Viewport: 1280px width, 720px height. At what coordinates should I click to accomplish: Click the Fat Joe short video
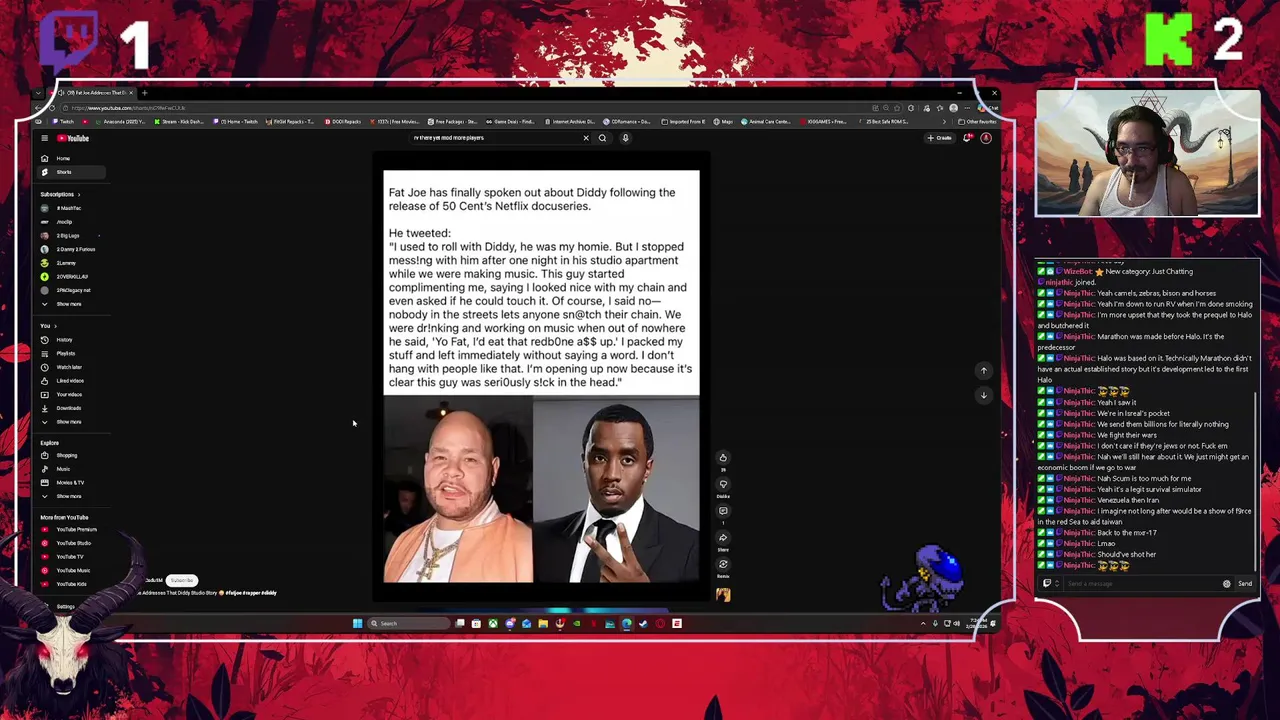tap(541, 377)
